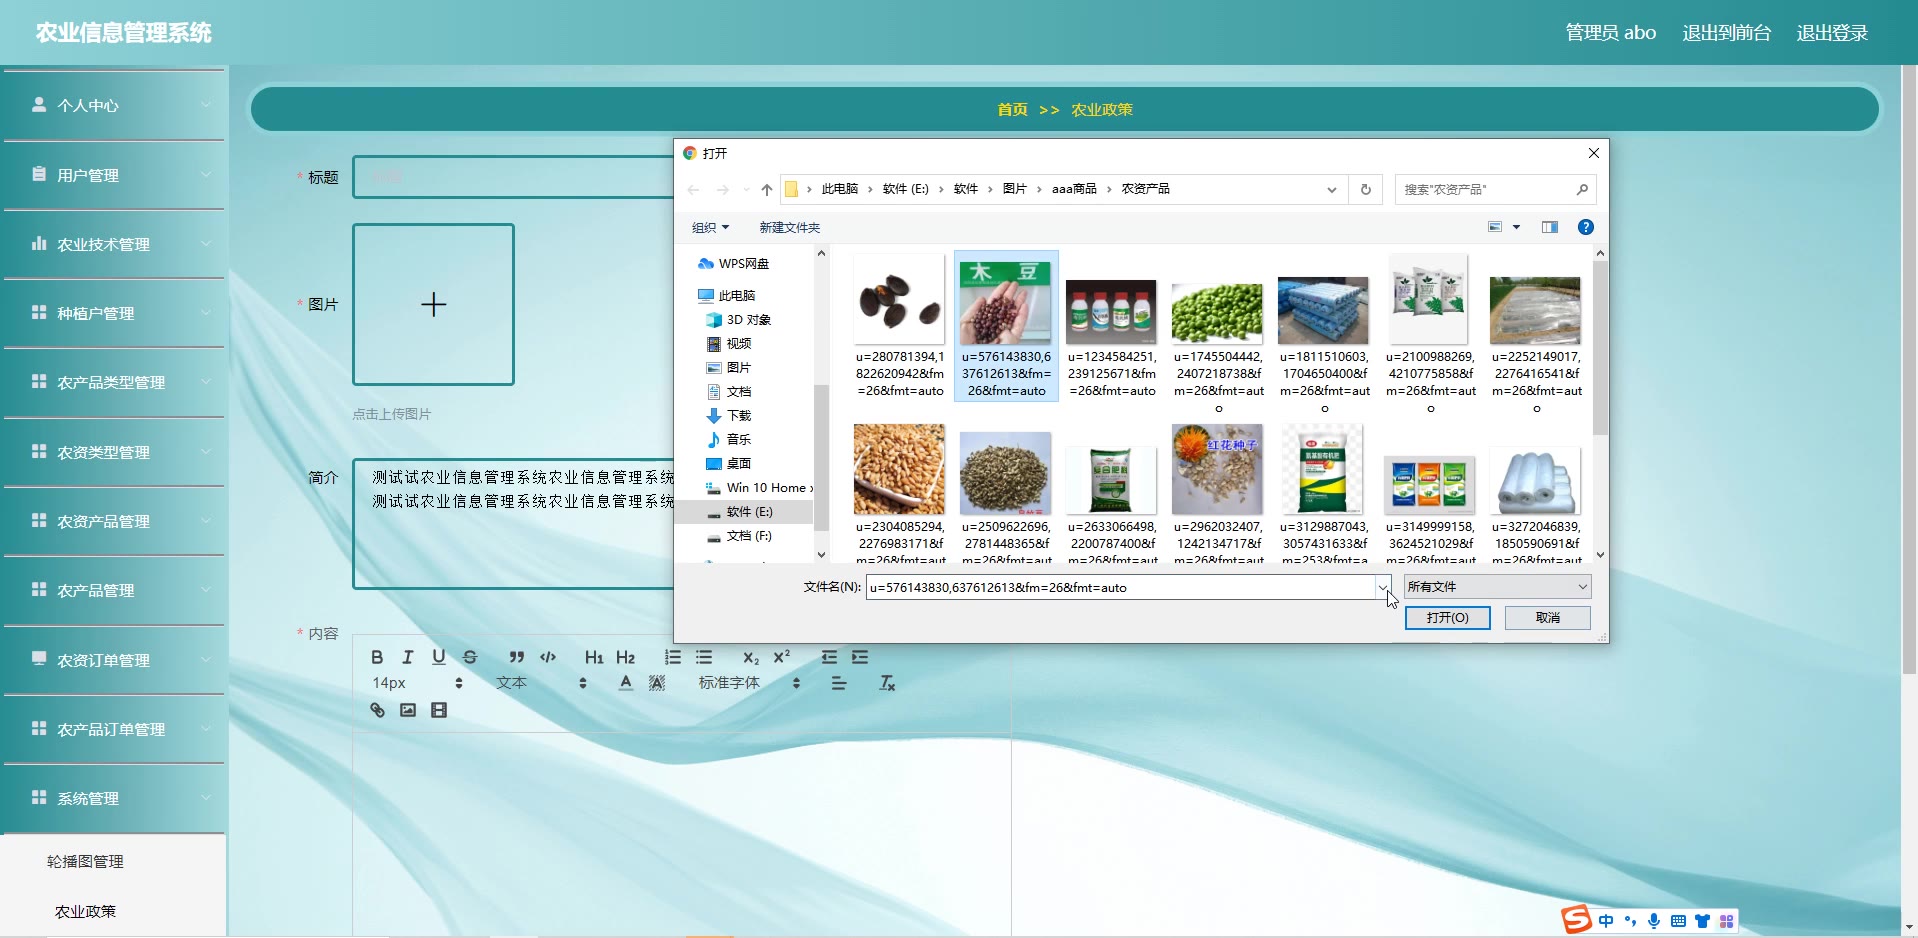Select the green beans thumbnail u=1745504442
This screenshot has height=938, width=1918.
tap(1217, 333)
